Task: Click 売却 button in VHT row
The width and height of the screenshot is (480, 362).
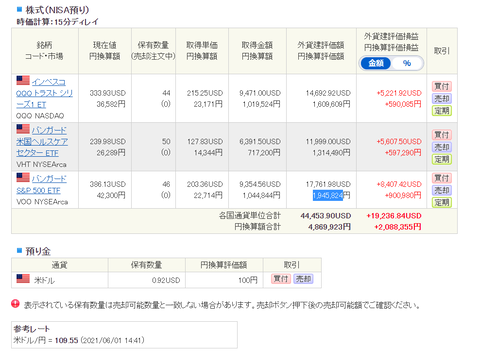Action: [442, 147]
